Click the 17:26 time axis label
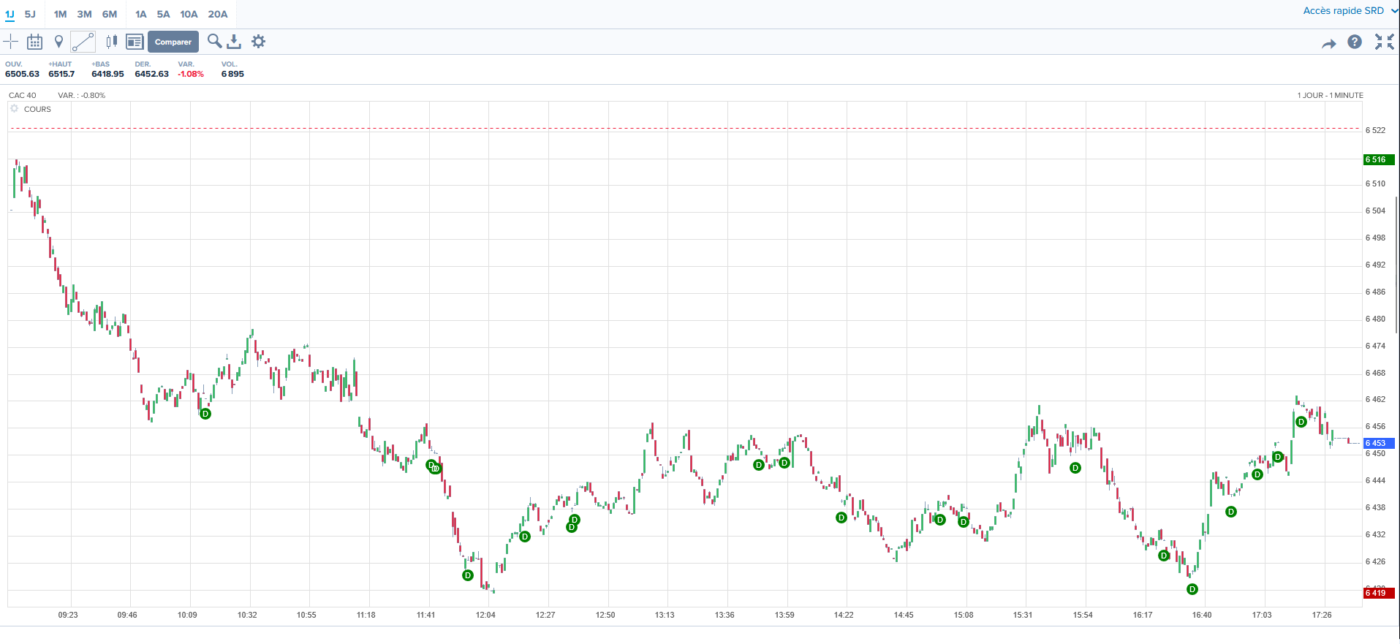Screen dimensions: 1400x644 click(1322, 615)
